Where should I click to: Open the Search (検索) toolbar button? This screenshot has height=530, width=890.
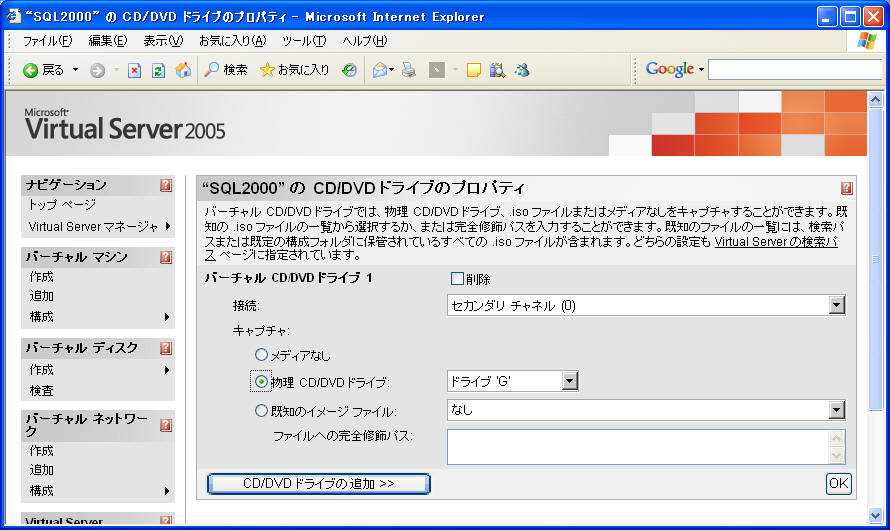[x=226, y=70]
